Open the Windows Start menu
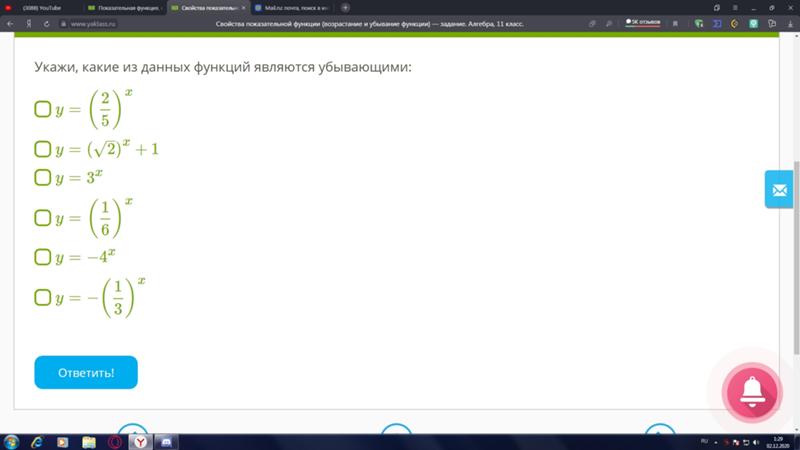Viewport: 800px width, 450px height. click(11, 442)
